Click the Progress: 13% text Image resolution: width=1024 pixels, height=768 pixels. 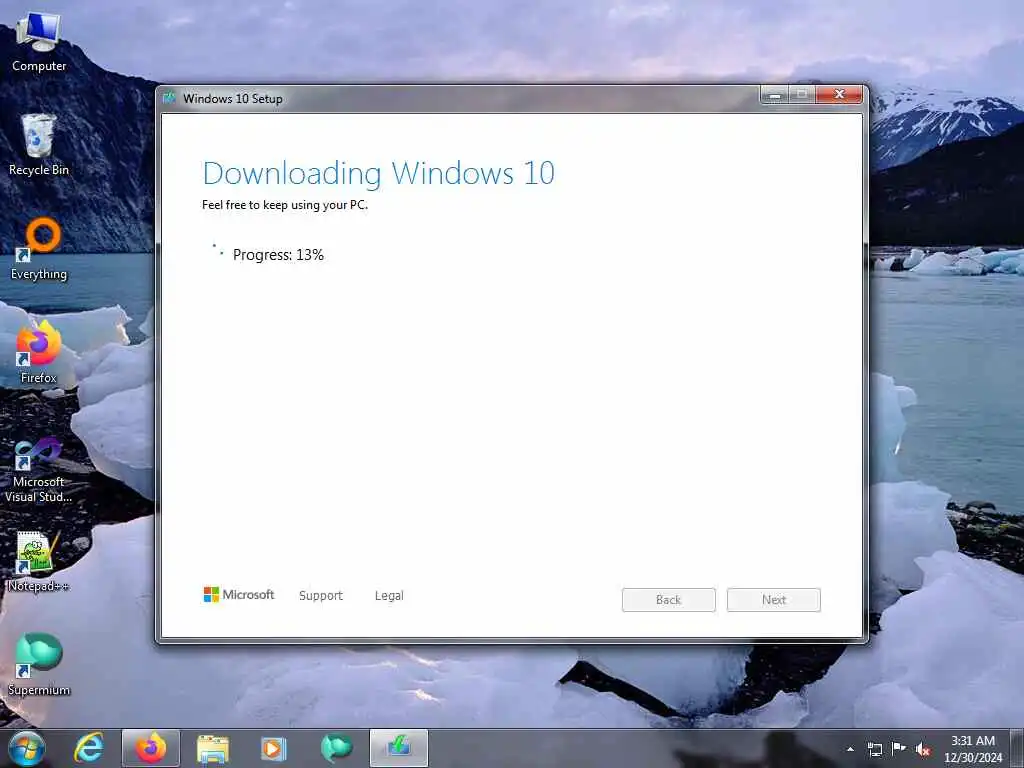point(278,255)
